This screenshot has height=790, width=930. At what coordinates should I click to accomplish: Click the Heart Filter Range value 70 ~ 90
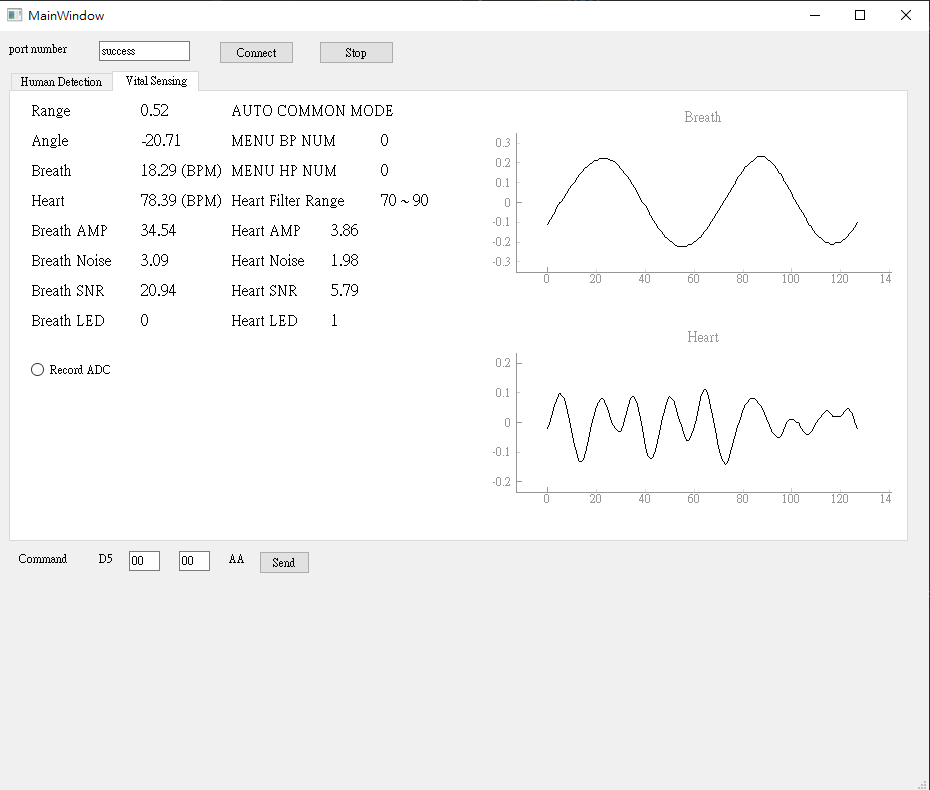point(404,200)
